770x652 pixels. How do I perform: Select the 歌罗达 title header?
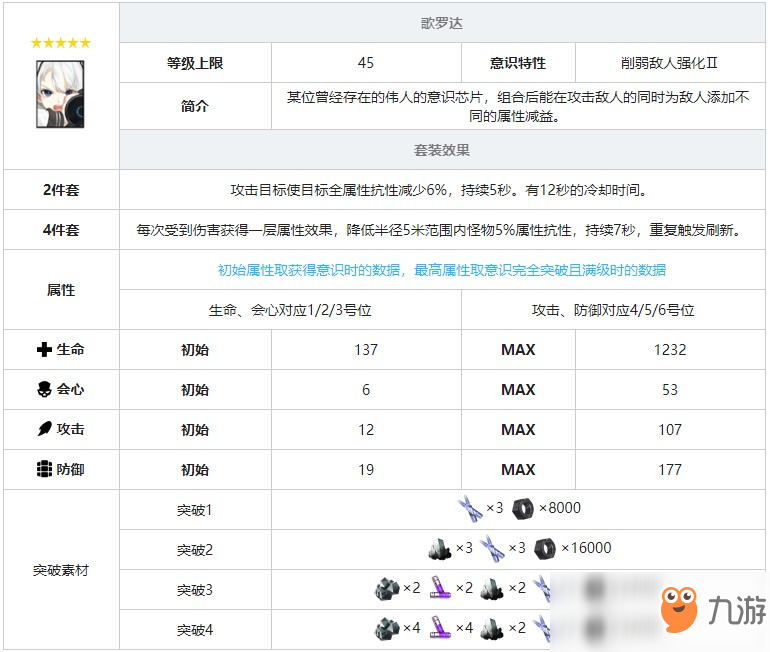tap(441, 23)
